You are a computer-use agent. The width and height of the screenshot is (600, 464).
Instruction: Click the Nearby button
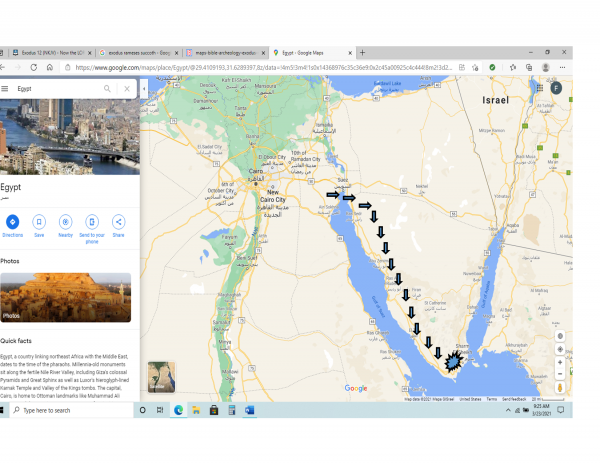tap(65, 226)
